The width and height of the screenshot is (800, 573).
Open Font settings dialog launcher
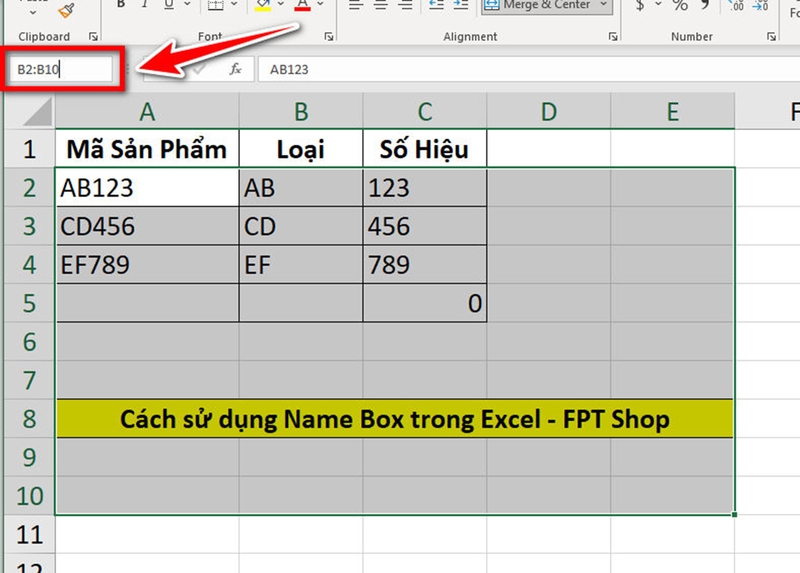tap(329, 36)
